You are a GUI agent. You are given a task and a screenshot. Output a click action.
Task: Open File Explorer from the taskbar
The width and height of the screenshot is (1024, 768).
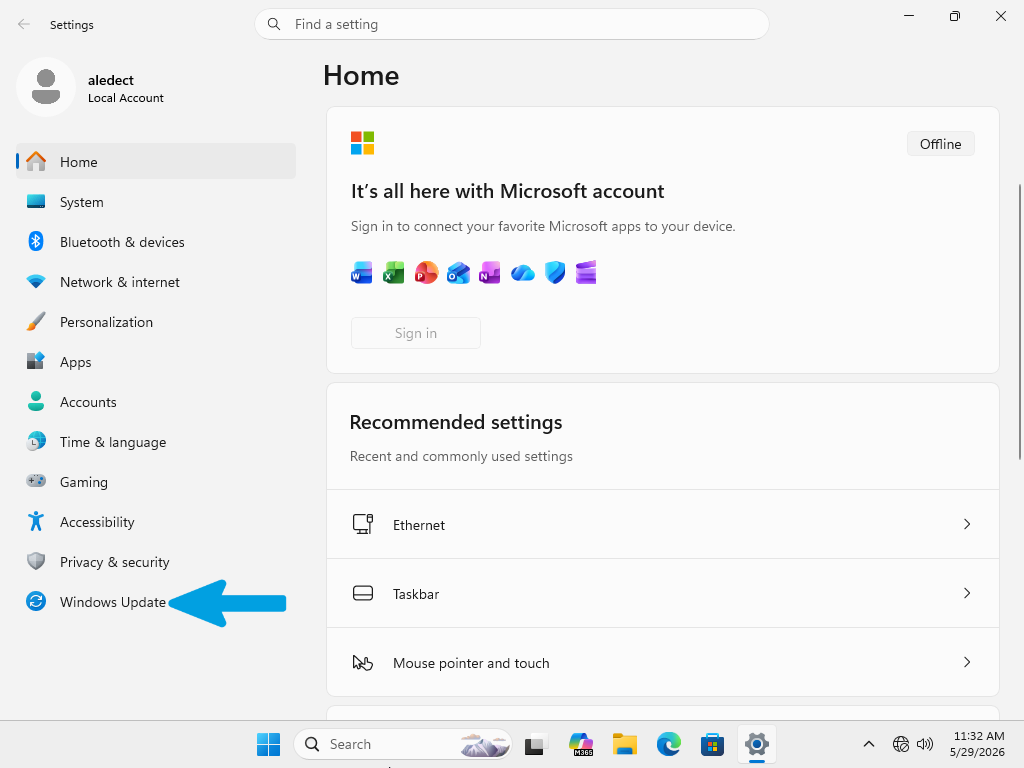[x=625, y=744]
